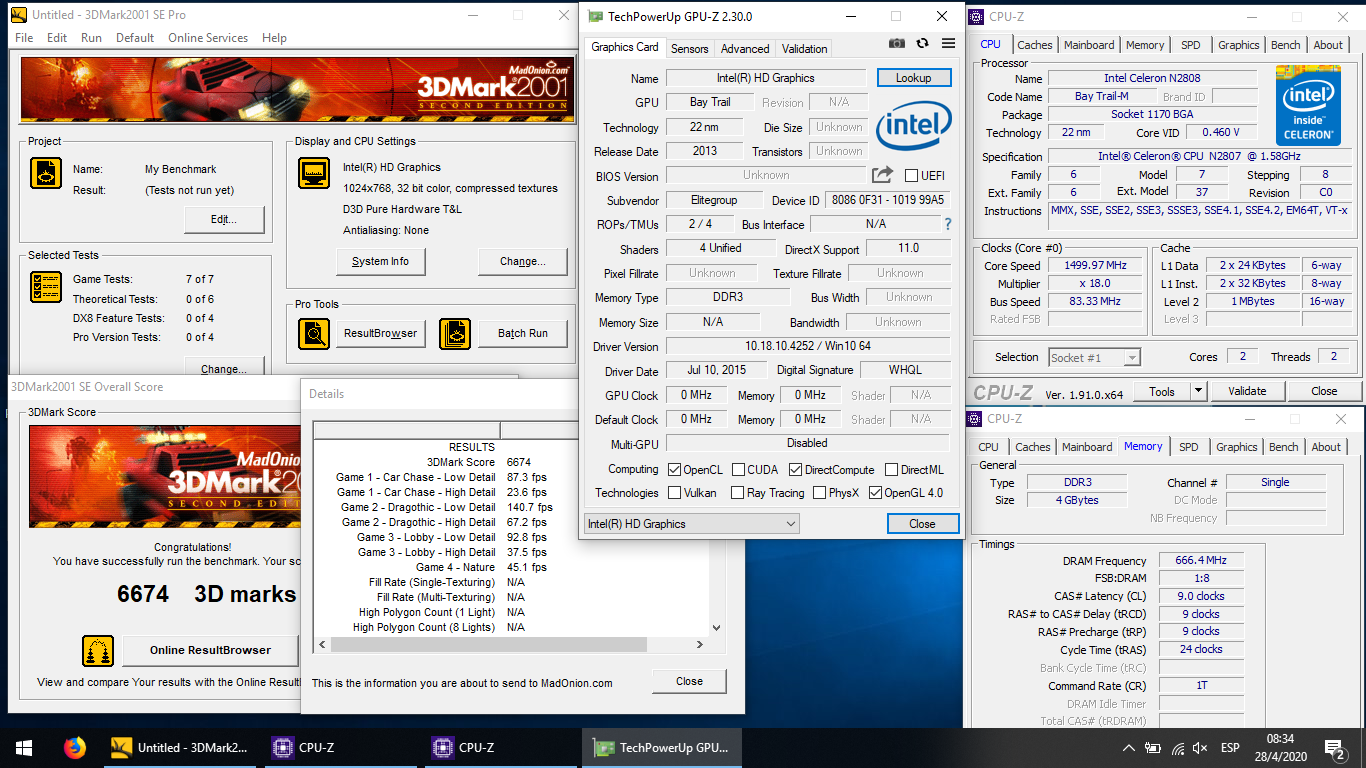Open Online Services menu

tap(208, 38)
